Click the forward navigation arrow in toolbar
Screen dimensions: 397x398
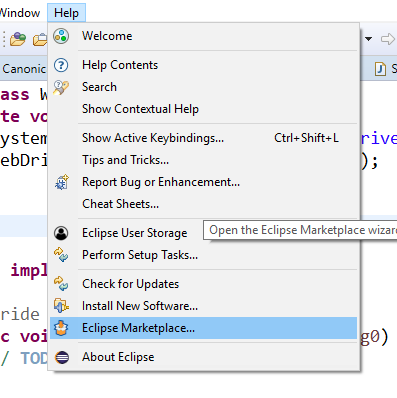click(388, 39)
